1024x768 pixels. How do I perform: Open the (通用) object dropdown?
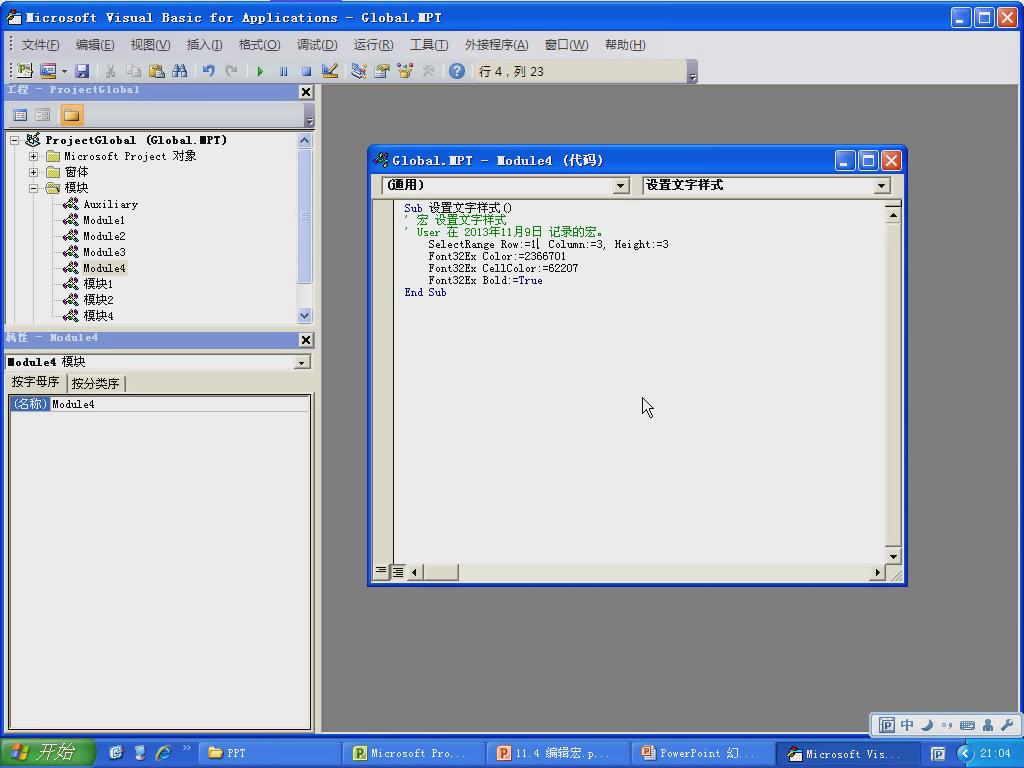(x=621, y=185)
